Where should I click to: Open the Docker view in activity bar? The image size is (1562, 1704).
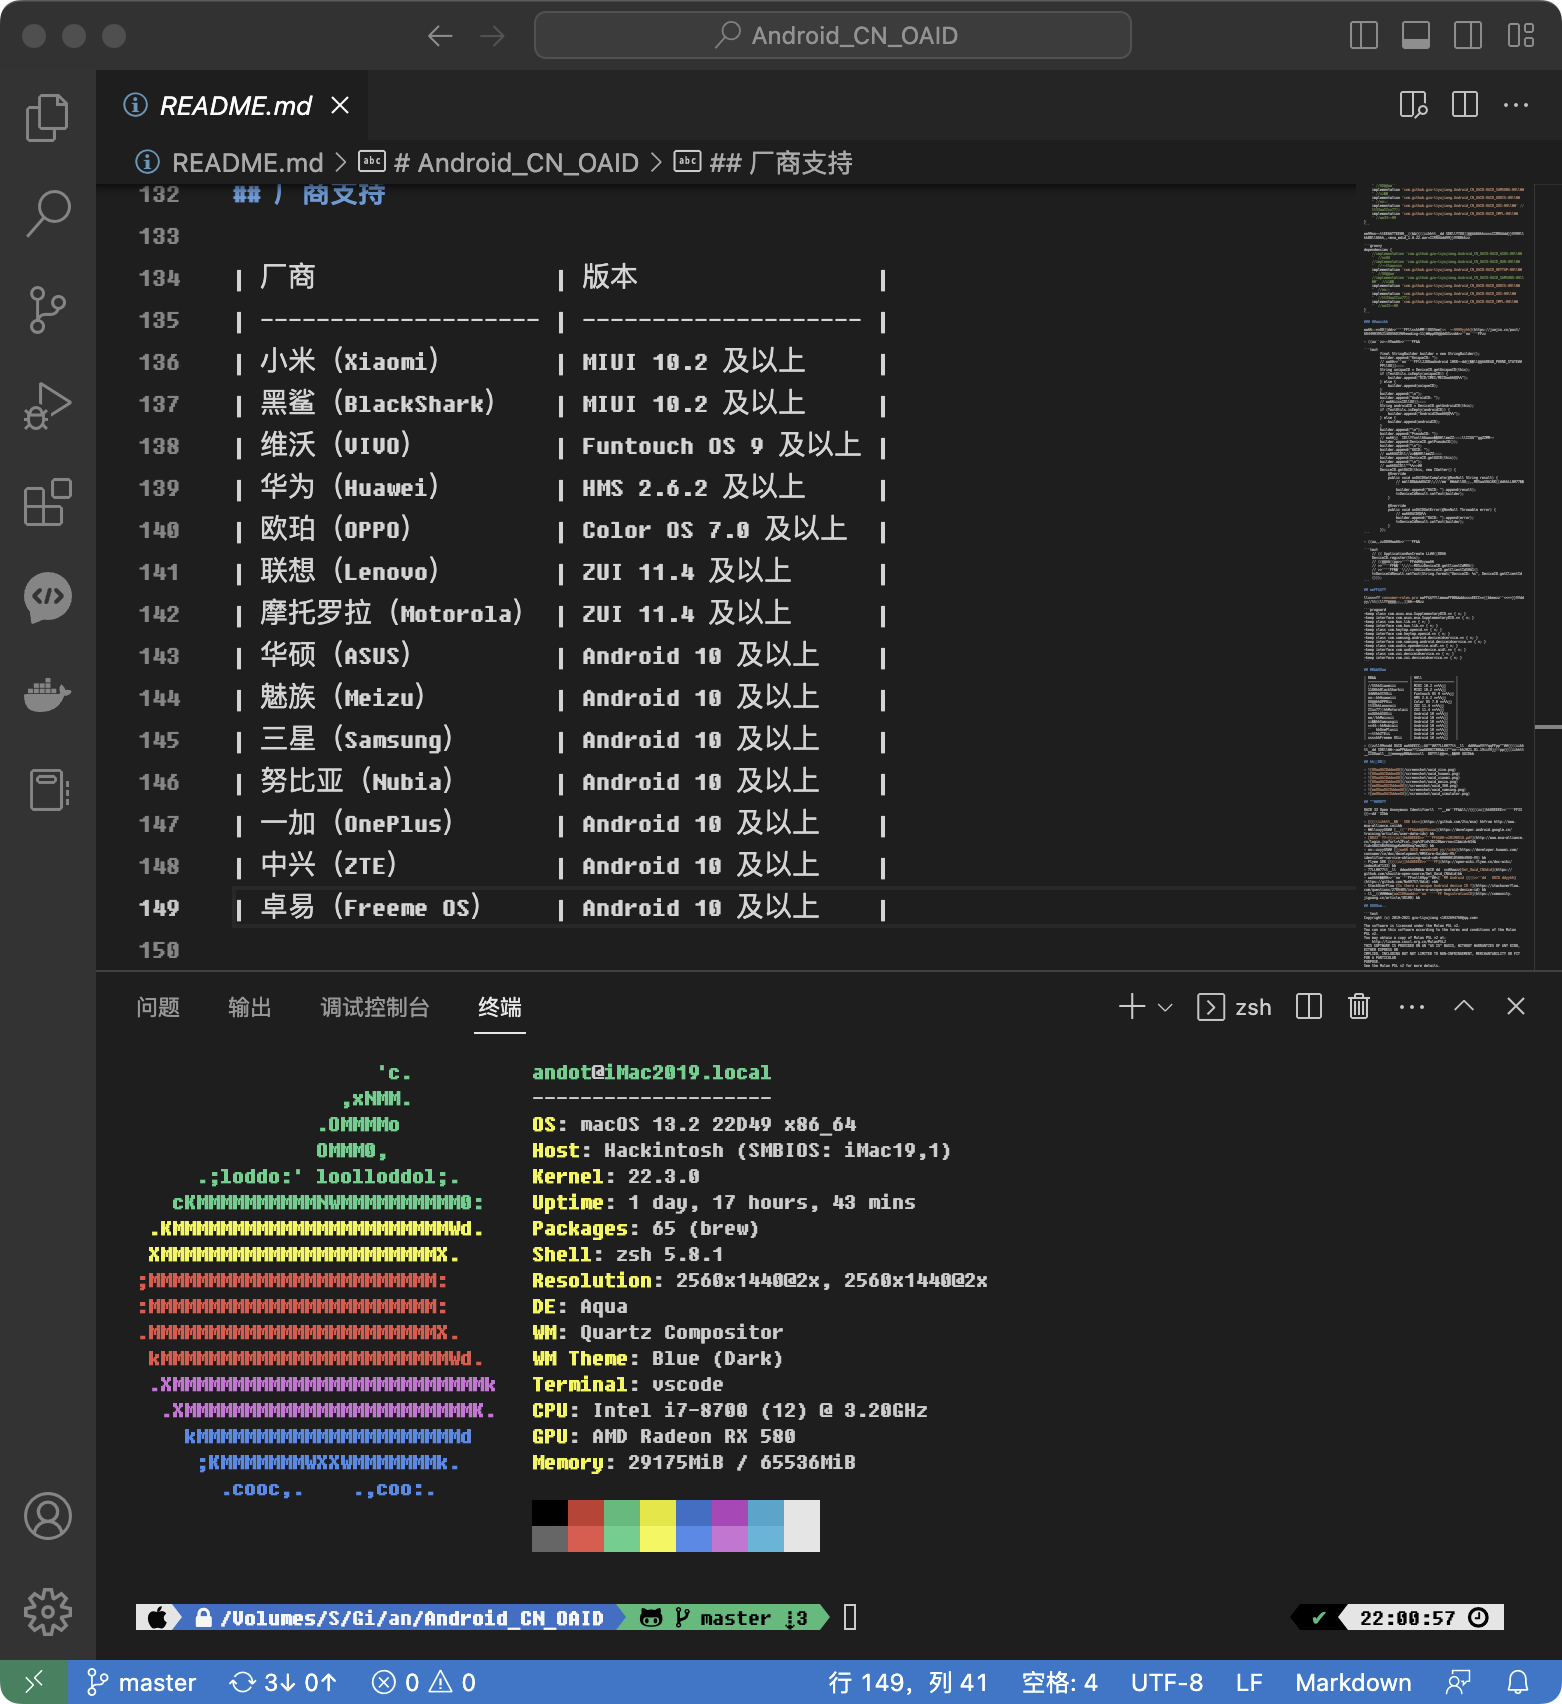pos(47,693)
